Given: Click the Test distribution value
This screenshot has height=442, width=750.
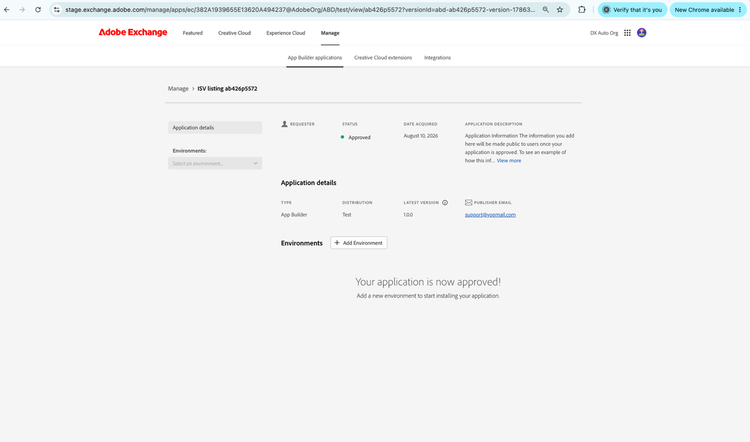Looking at the screenshot, I should [347, 215].
